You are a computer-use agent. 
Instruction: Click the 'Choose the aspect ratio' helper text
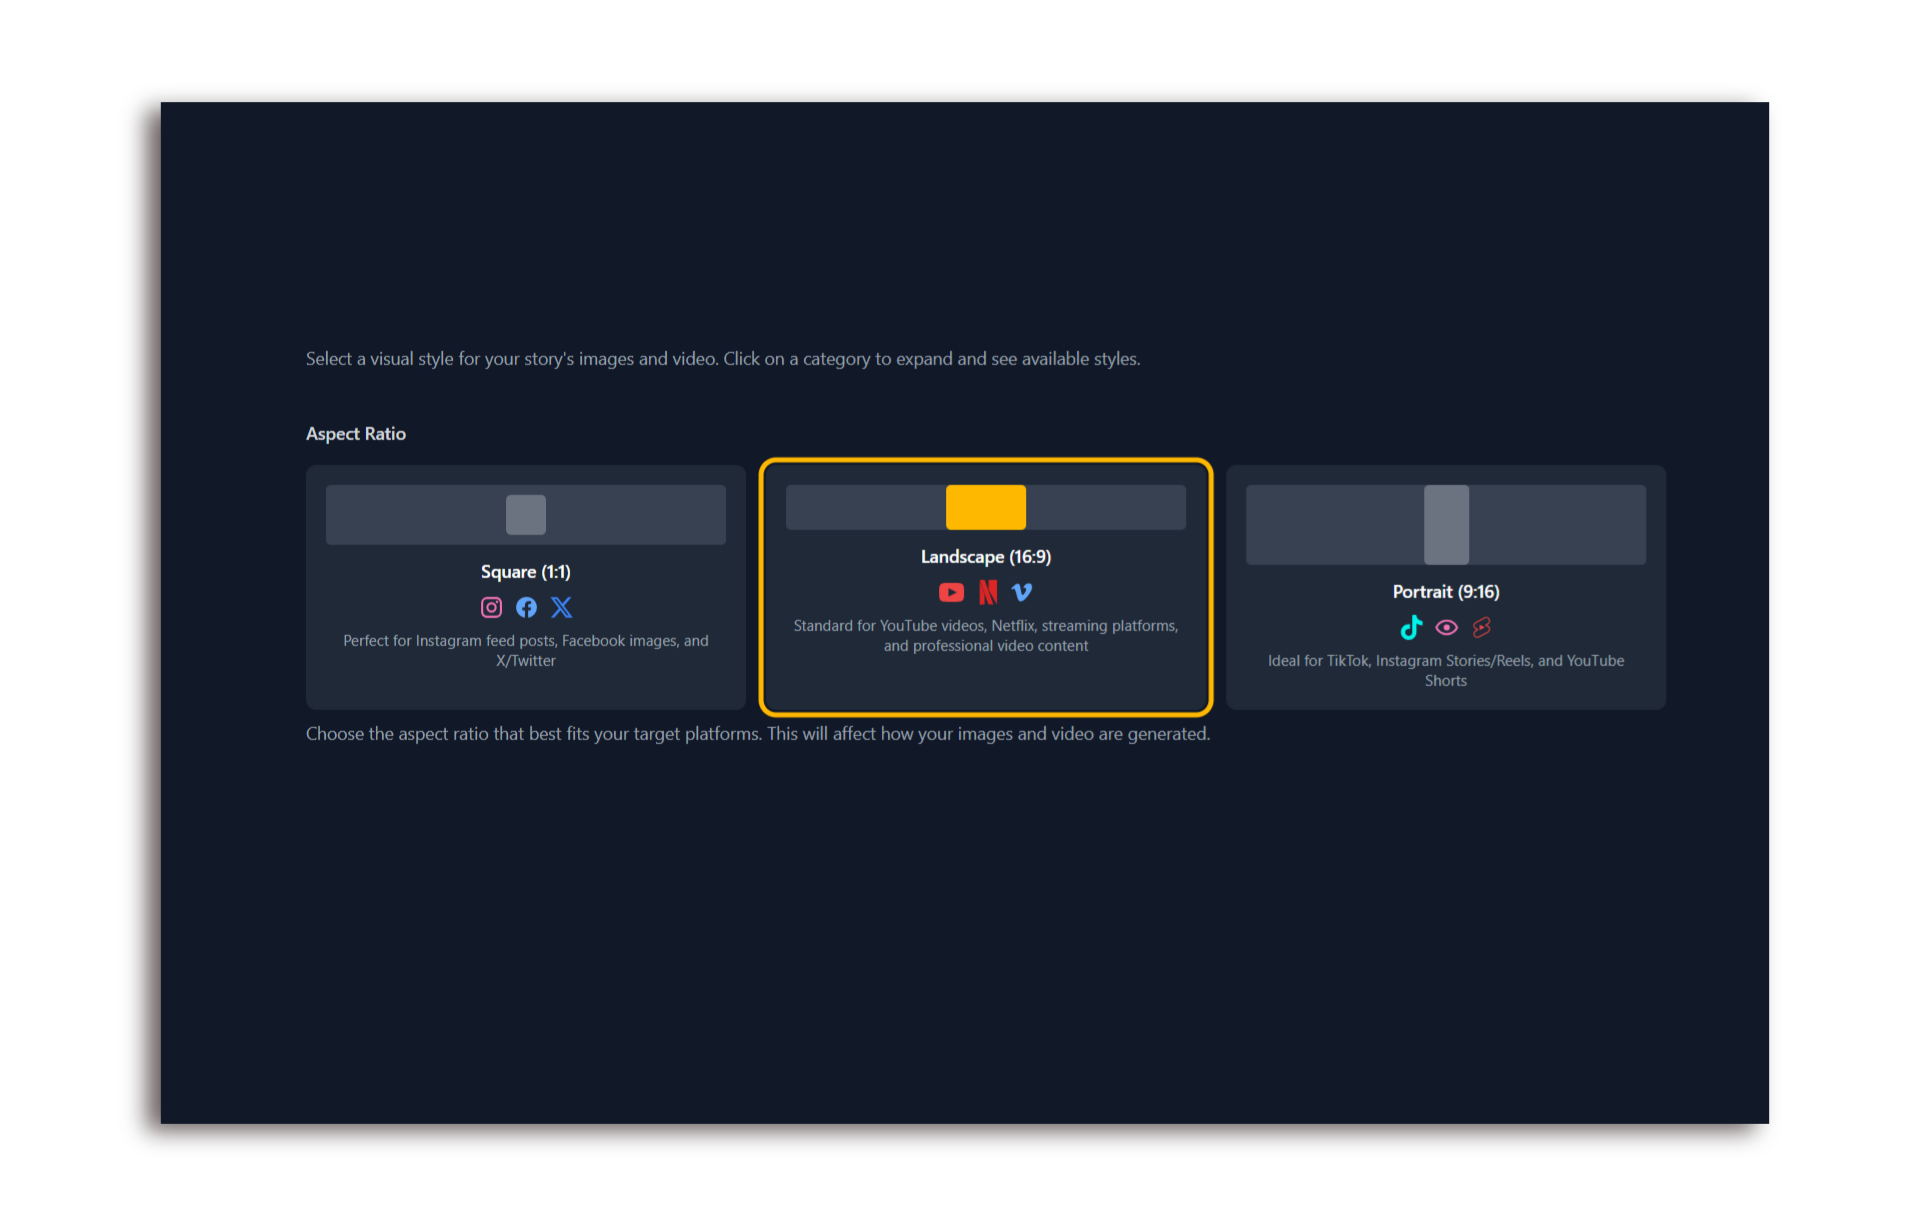point(757,734)
